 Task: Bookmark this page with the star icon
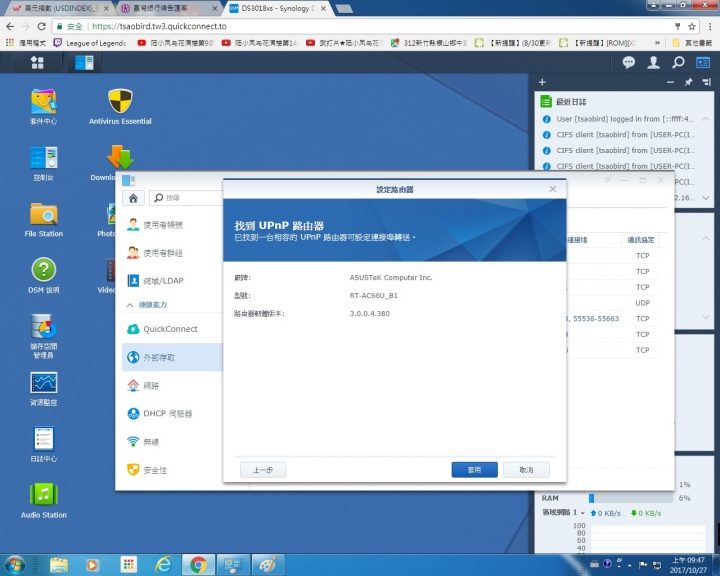(x=692, y=26)
